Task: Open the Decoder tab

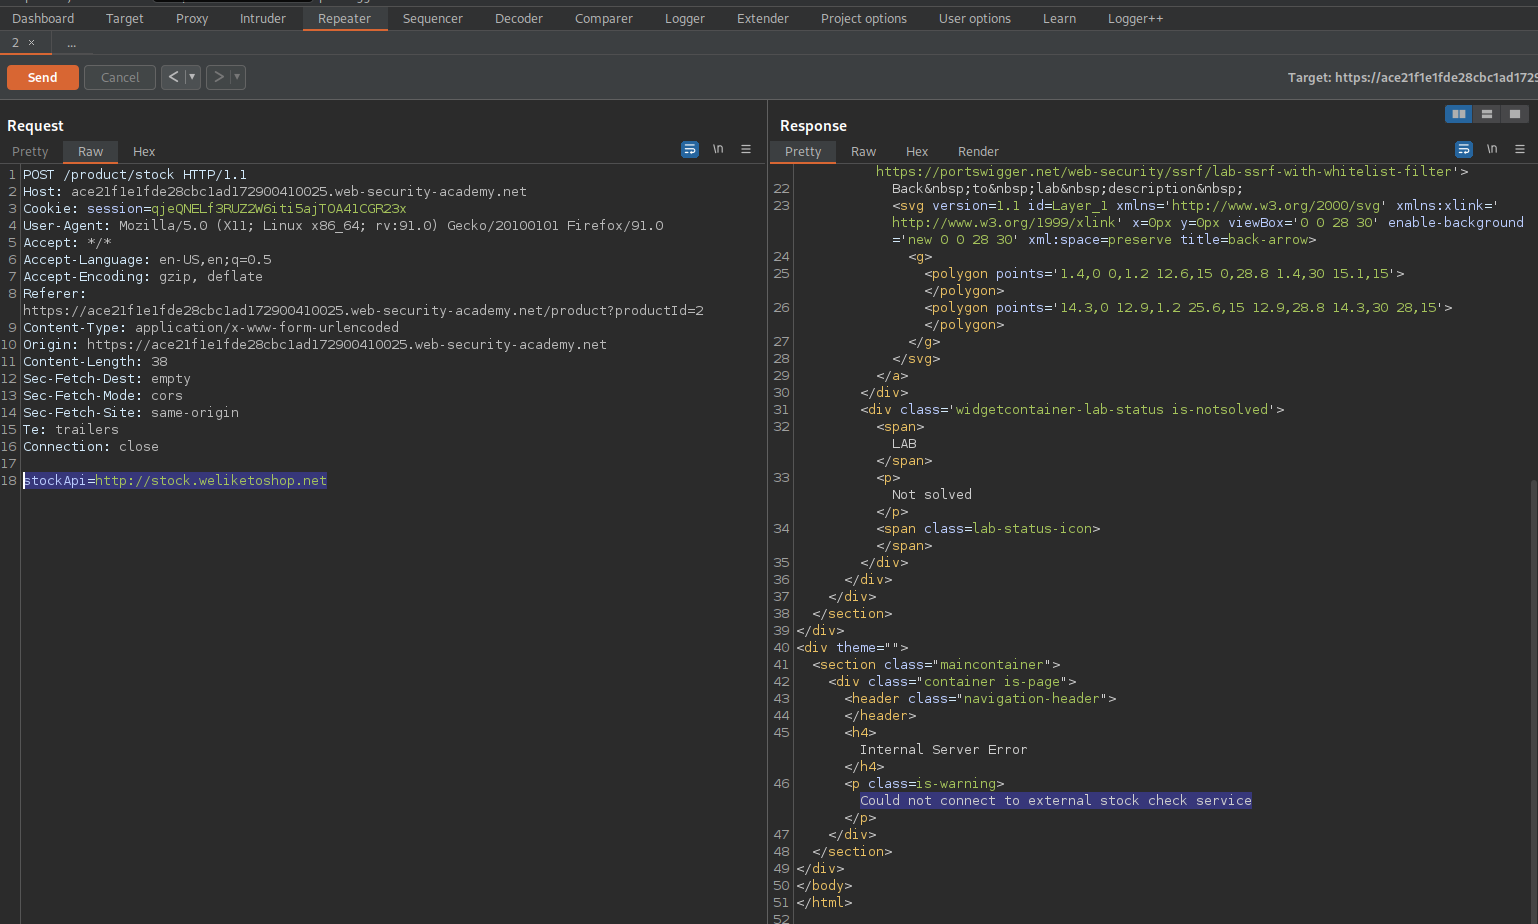Action: 519,19
